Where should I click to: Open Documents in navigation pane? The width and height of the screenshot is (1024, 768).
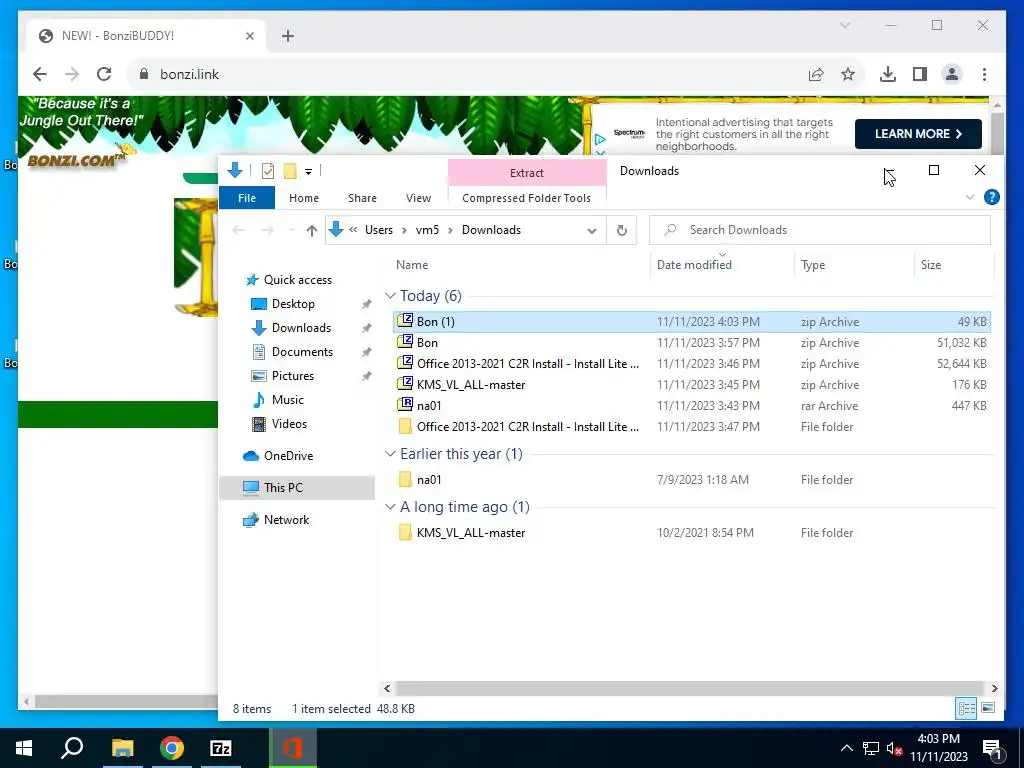(x=302, y=352)
